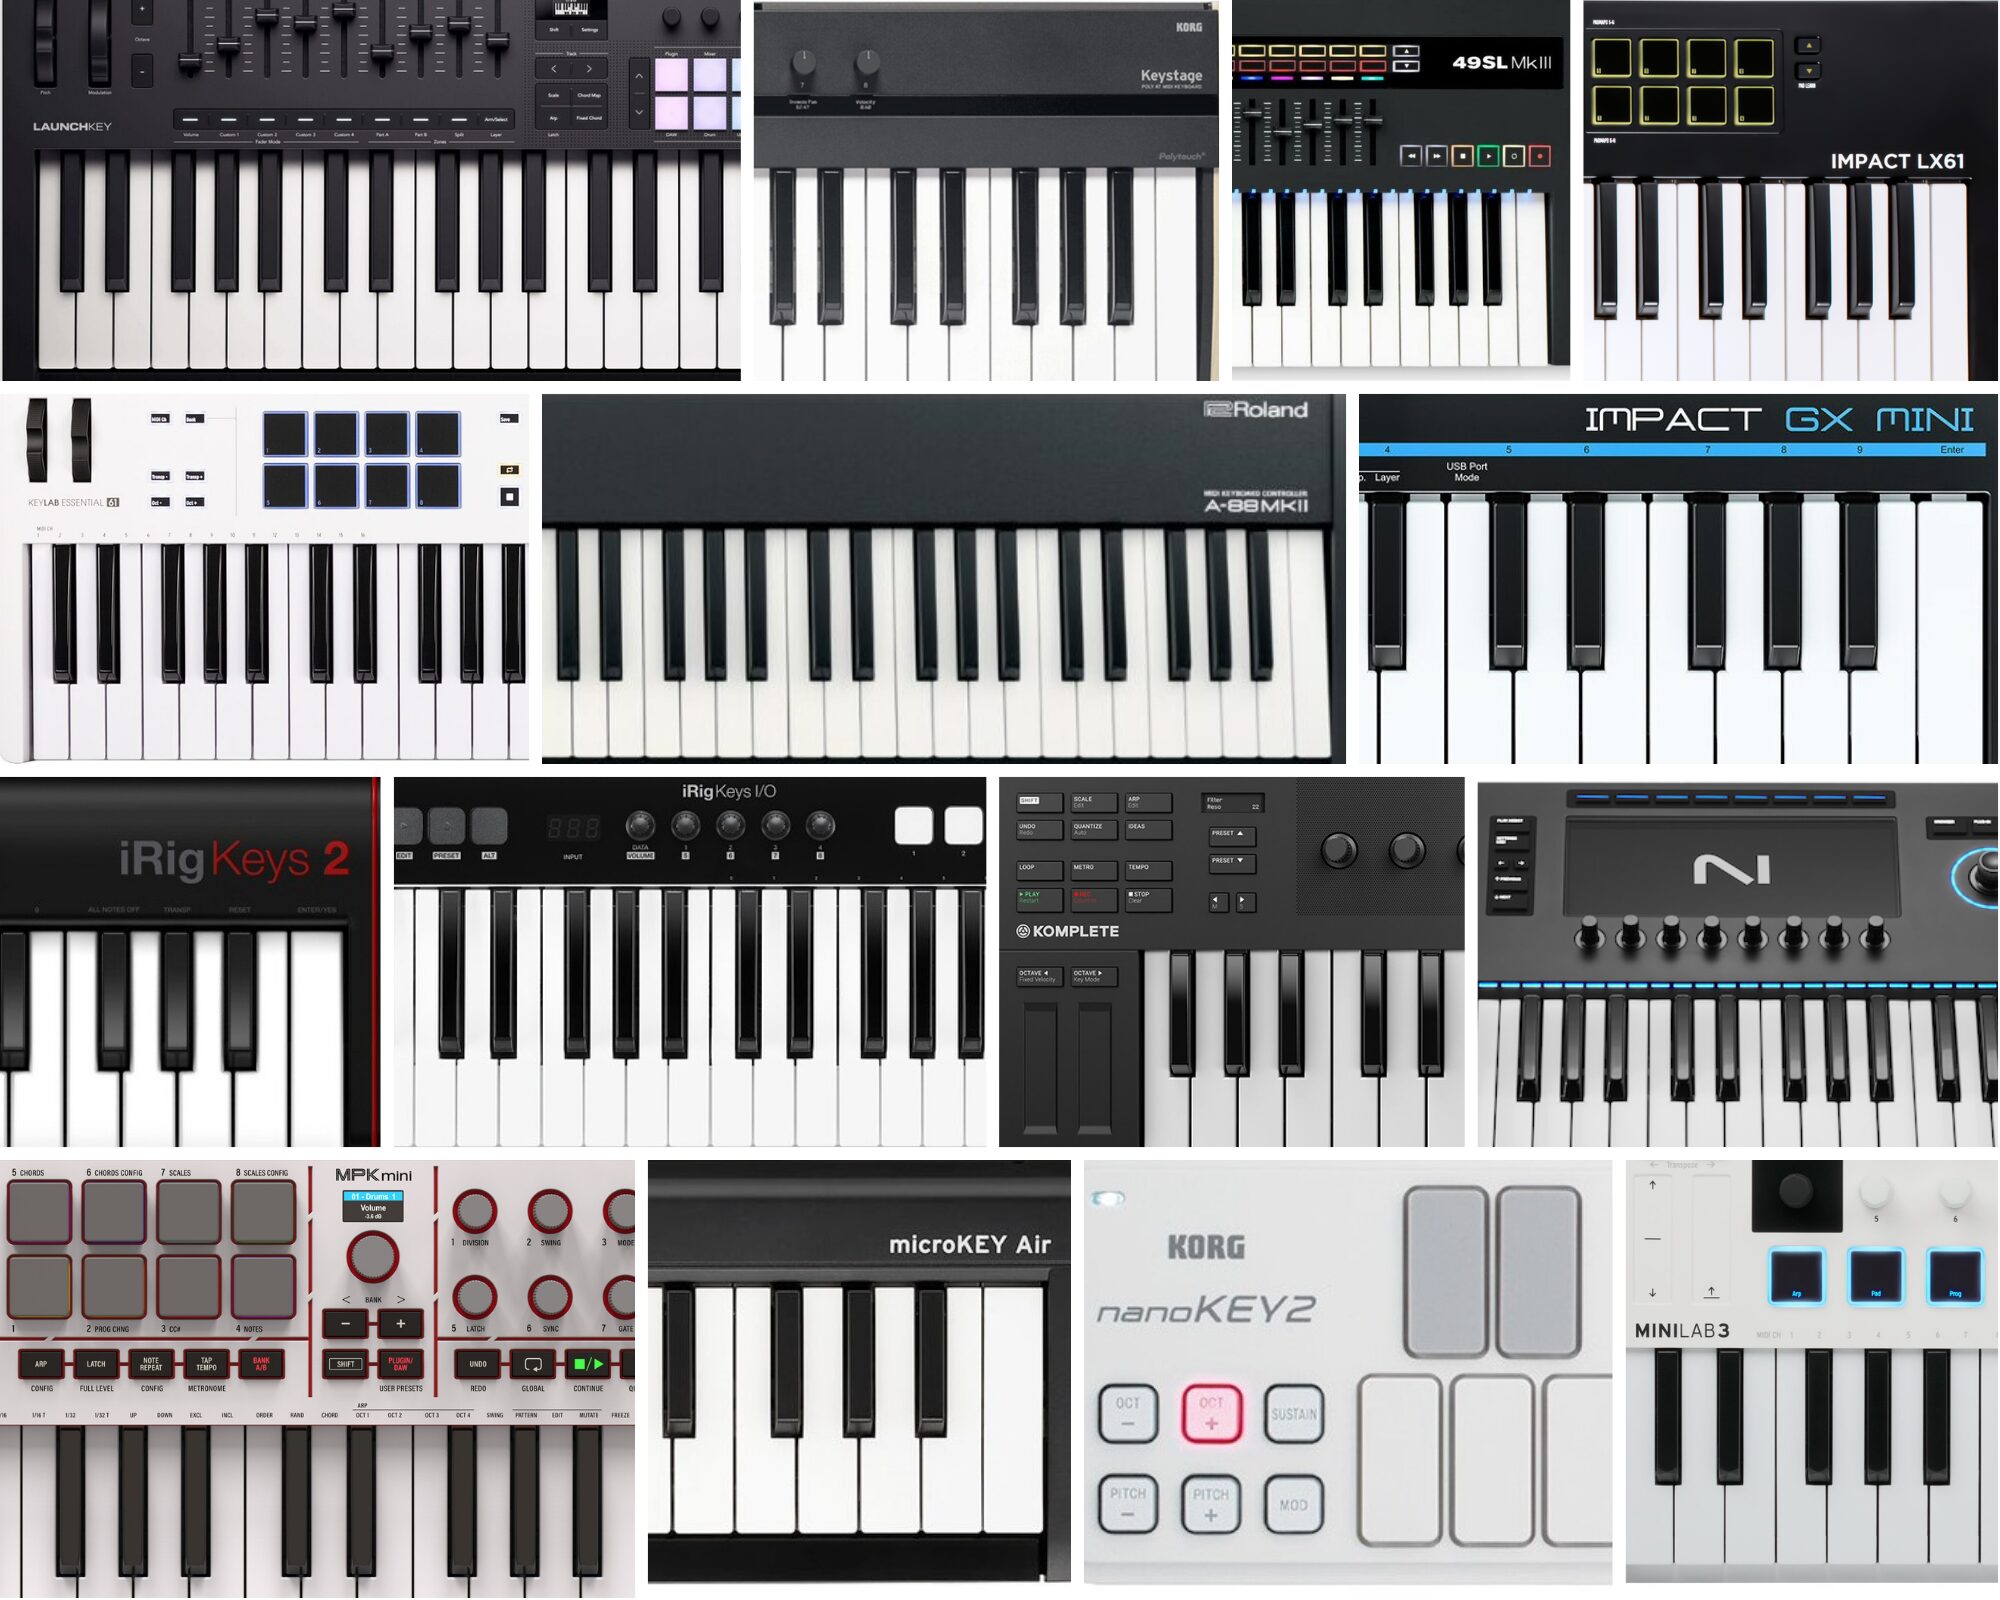Click the Arp pad on MiniLab 3

tap(1796, 1275)
